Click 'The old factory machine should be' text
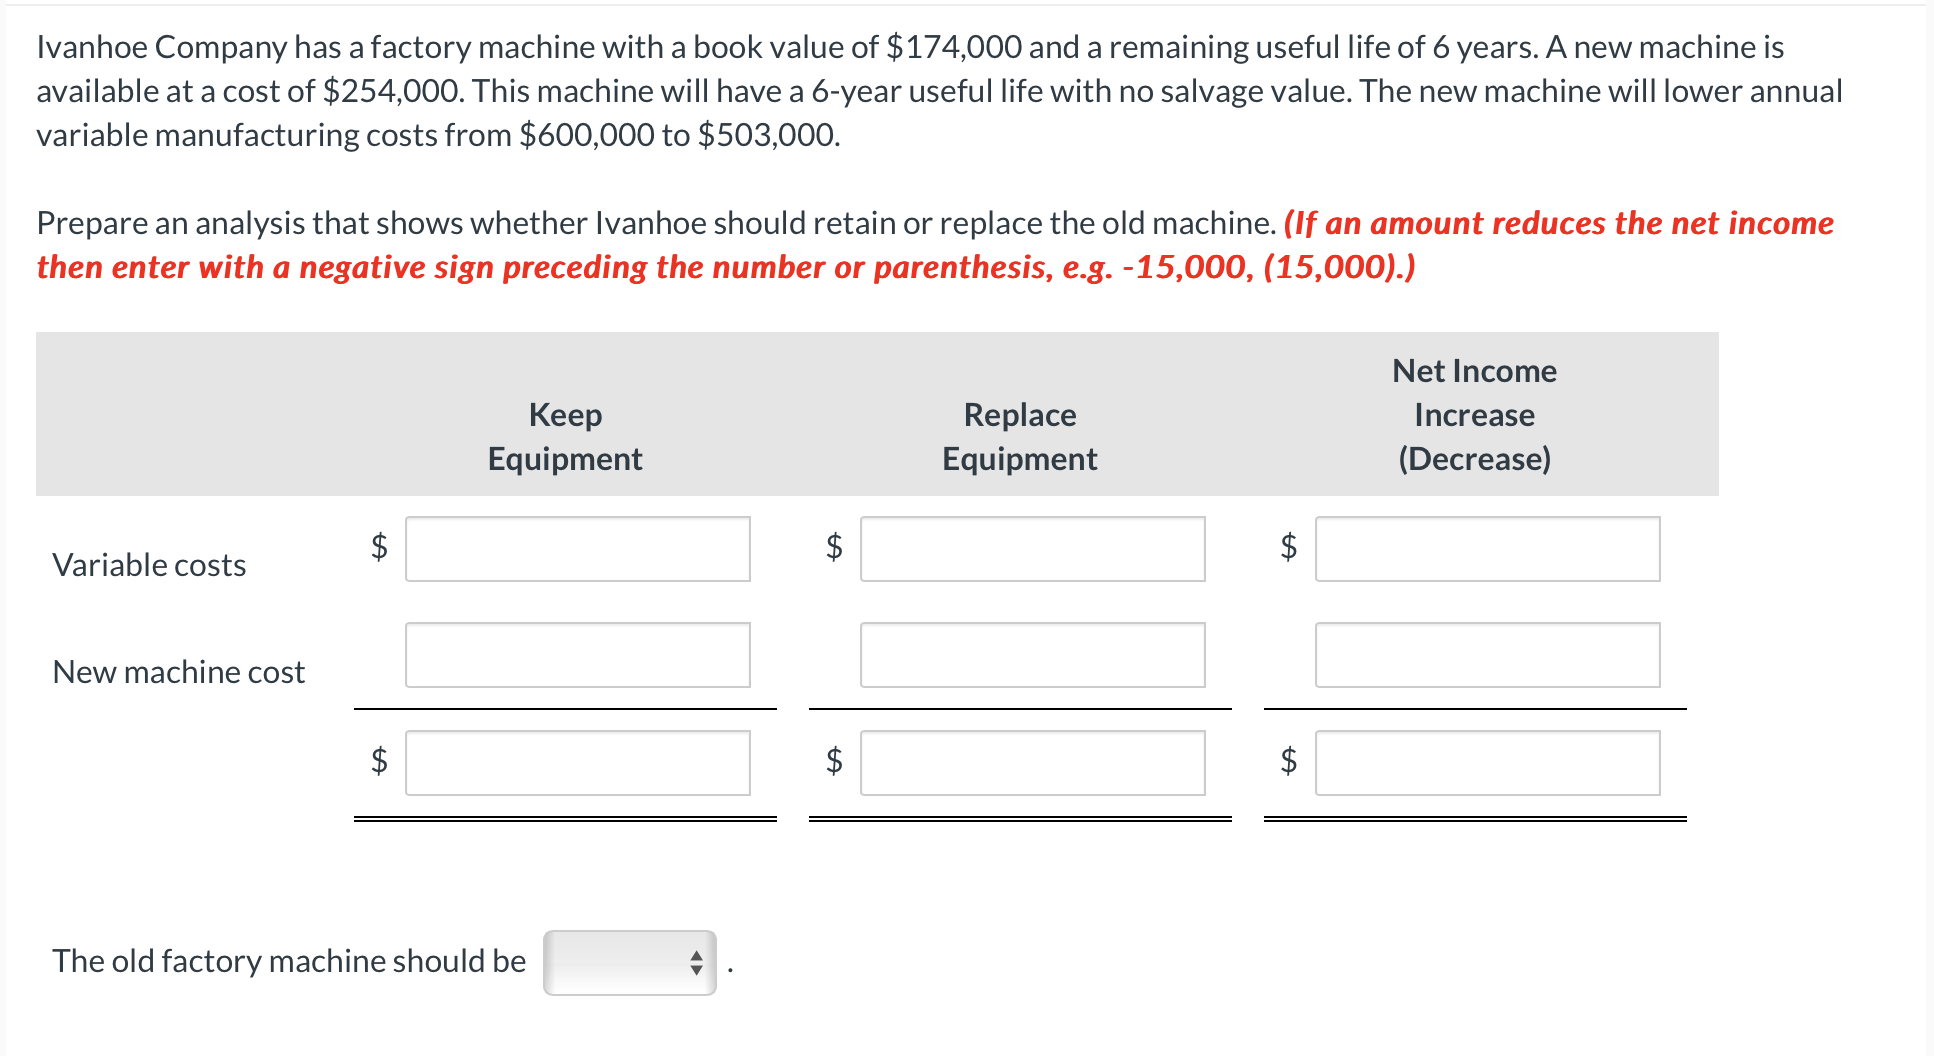Image resolution: width=1934 pixels, height=1056 pixels. (289, 961)
